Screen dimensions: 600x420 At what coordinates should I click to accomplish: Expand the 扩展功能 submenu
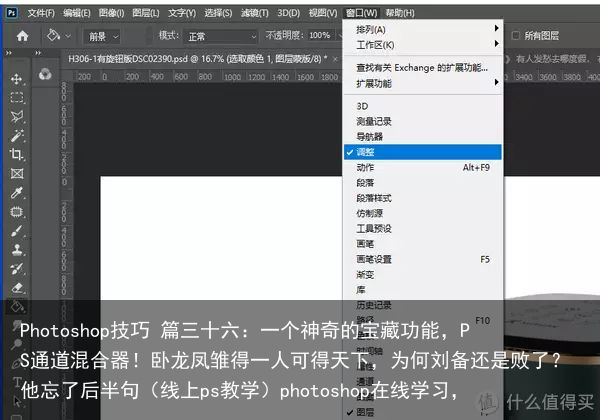[x=423, y=83]
